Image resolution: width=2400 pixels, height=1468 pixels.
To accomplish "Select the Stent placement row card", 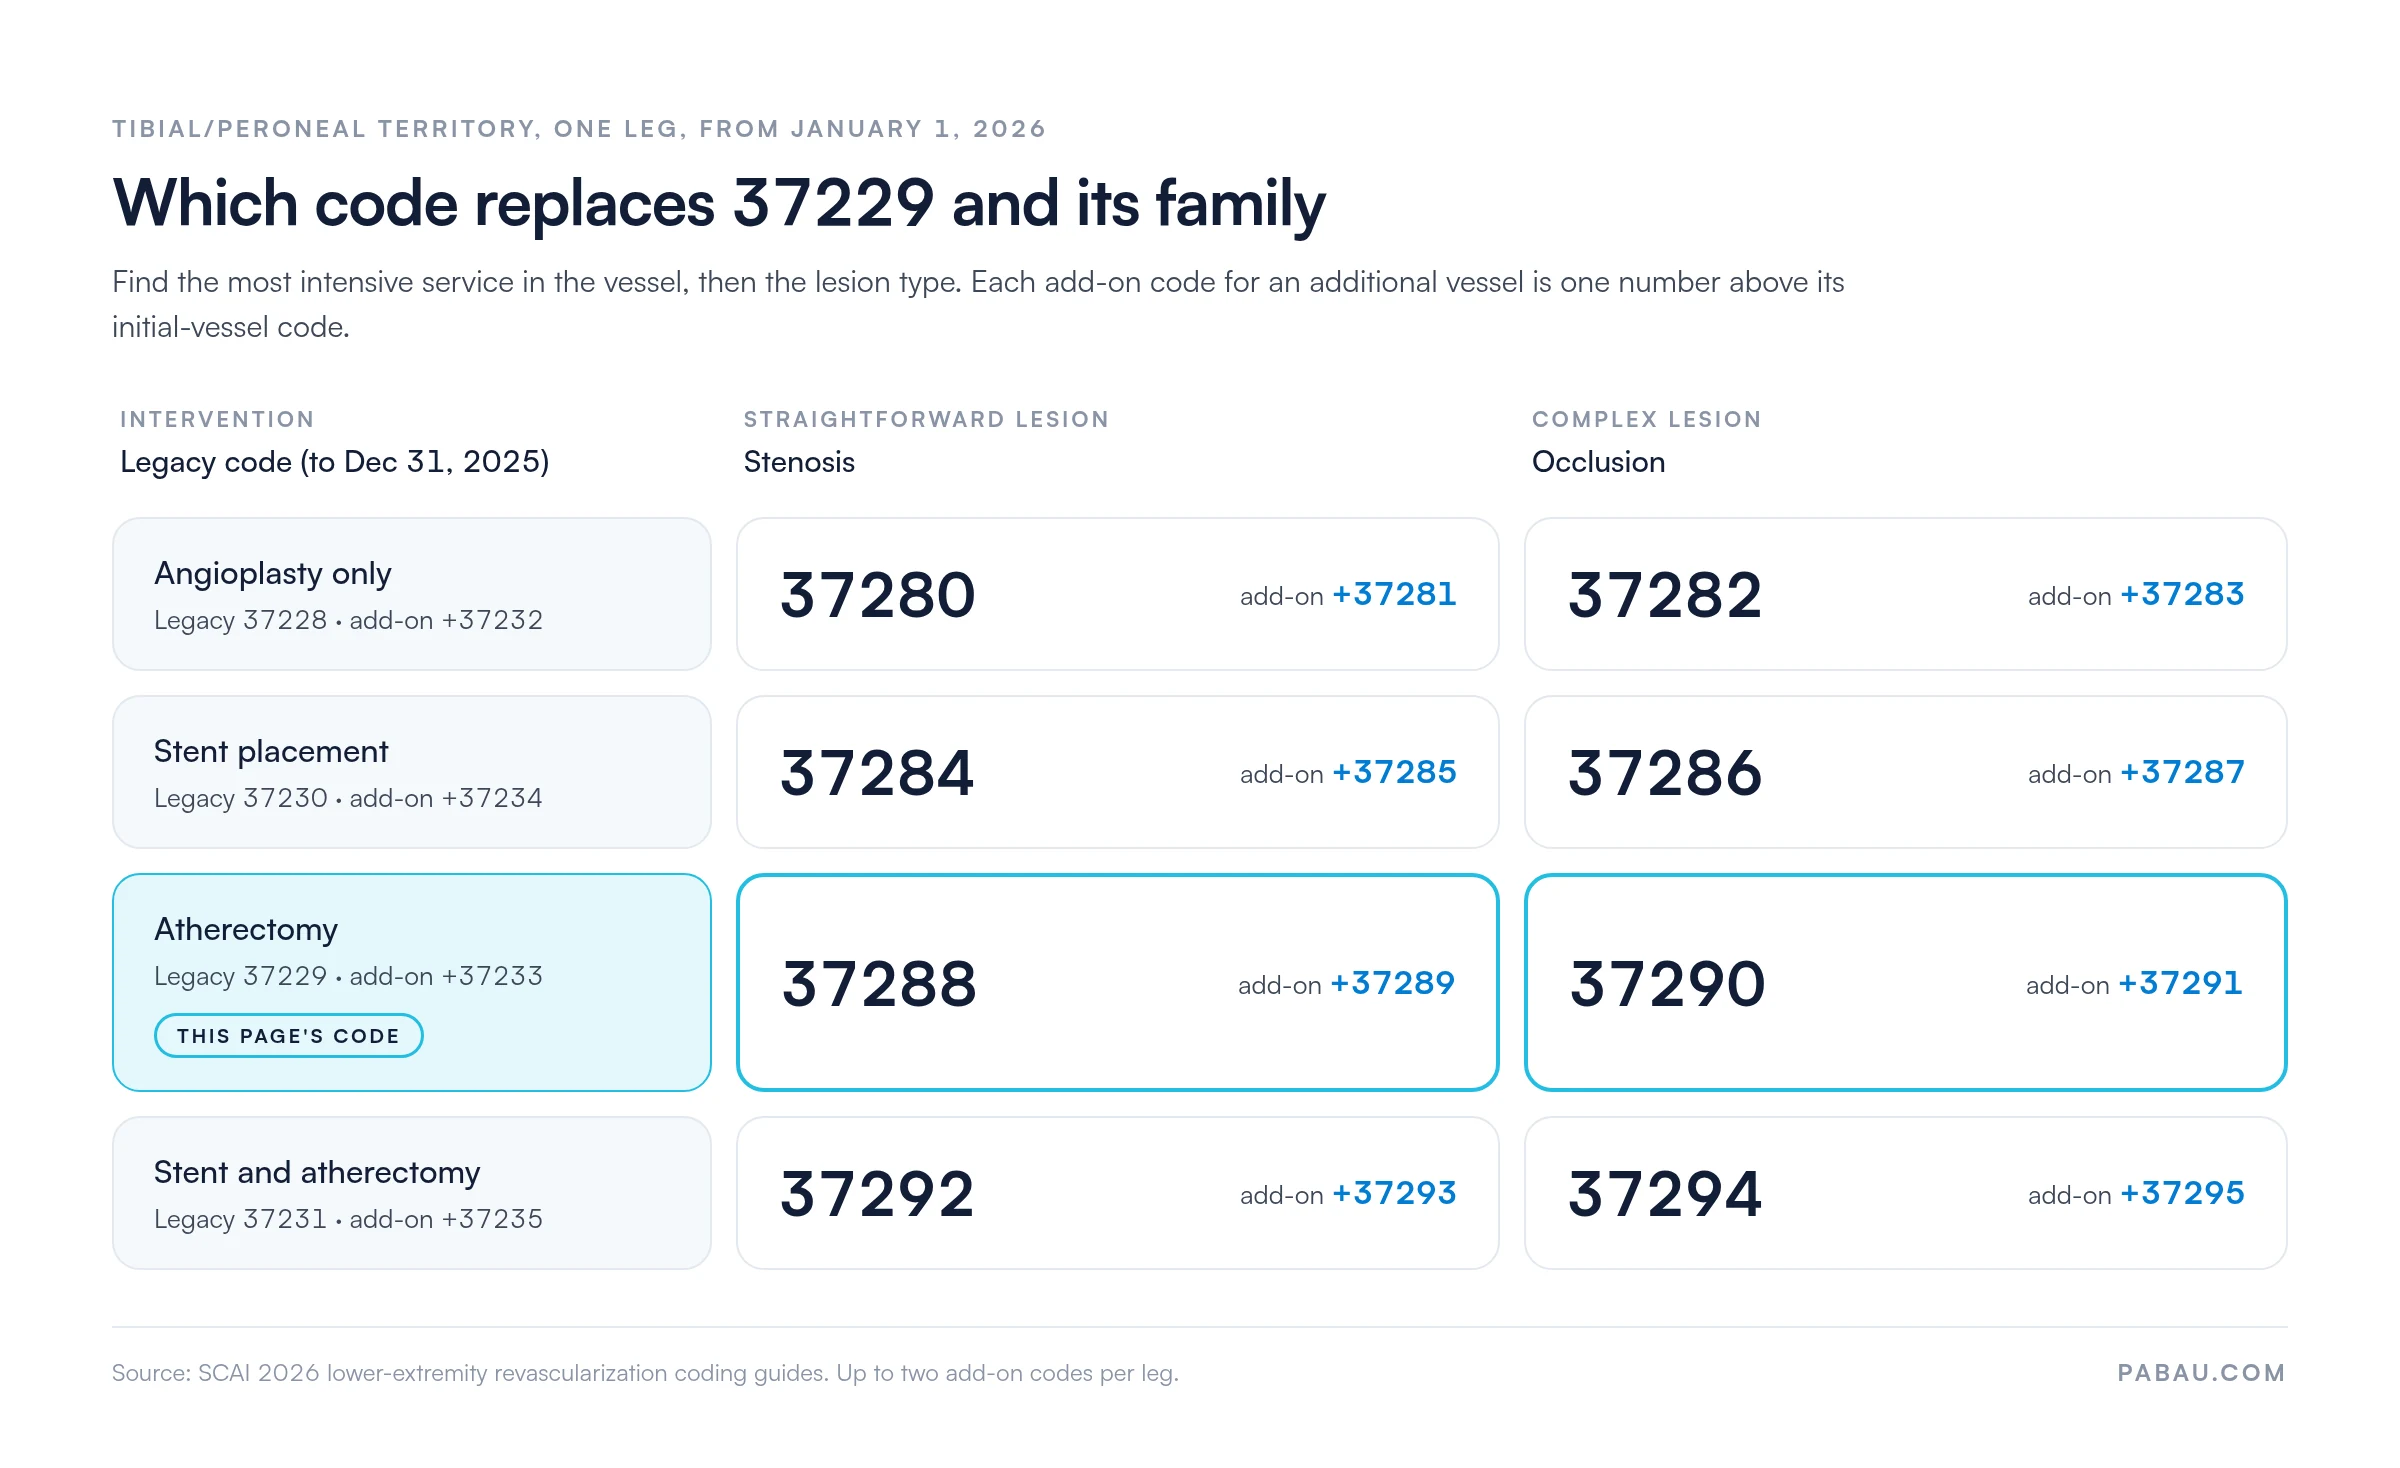I will pos(412,772).
